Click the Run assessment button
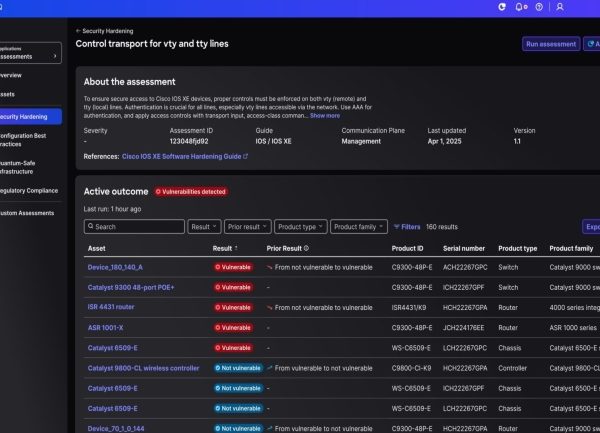The height and width of the screenshot is (433, 600). click(x=551, y=44)
